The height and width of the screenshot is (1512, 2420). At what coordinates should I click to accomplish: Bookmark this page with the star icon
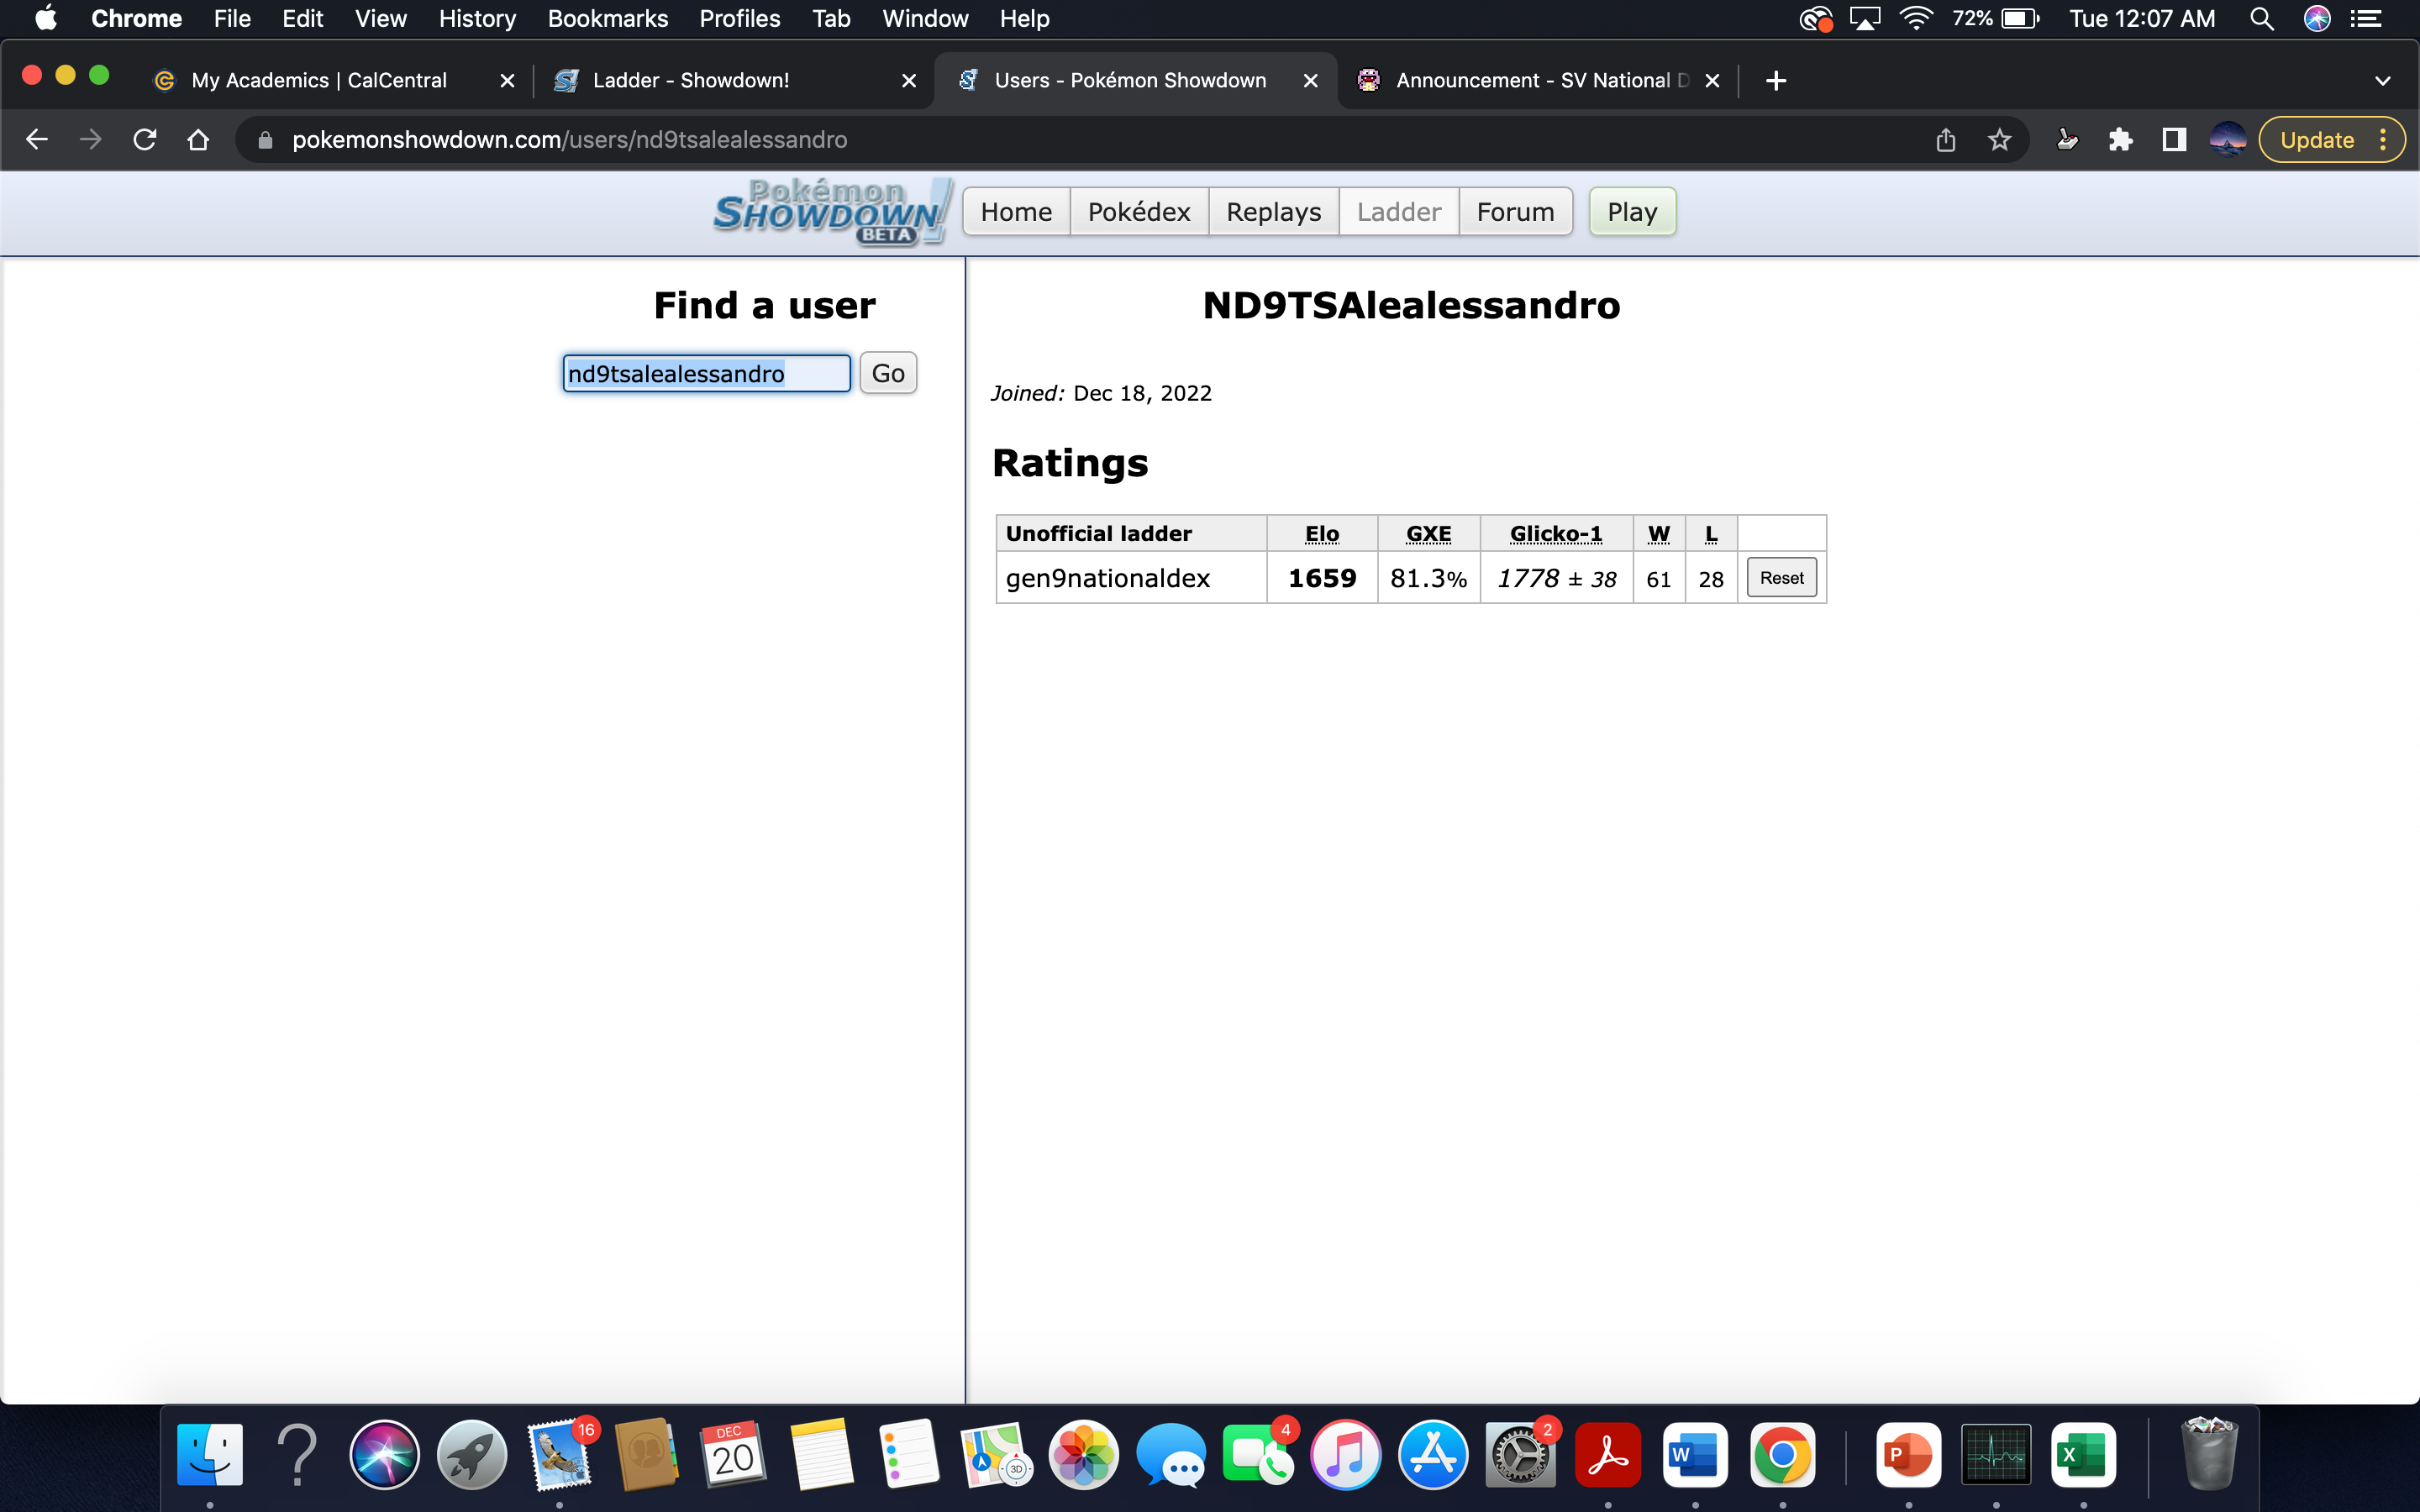(x=1999, y=140)
